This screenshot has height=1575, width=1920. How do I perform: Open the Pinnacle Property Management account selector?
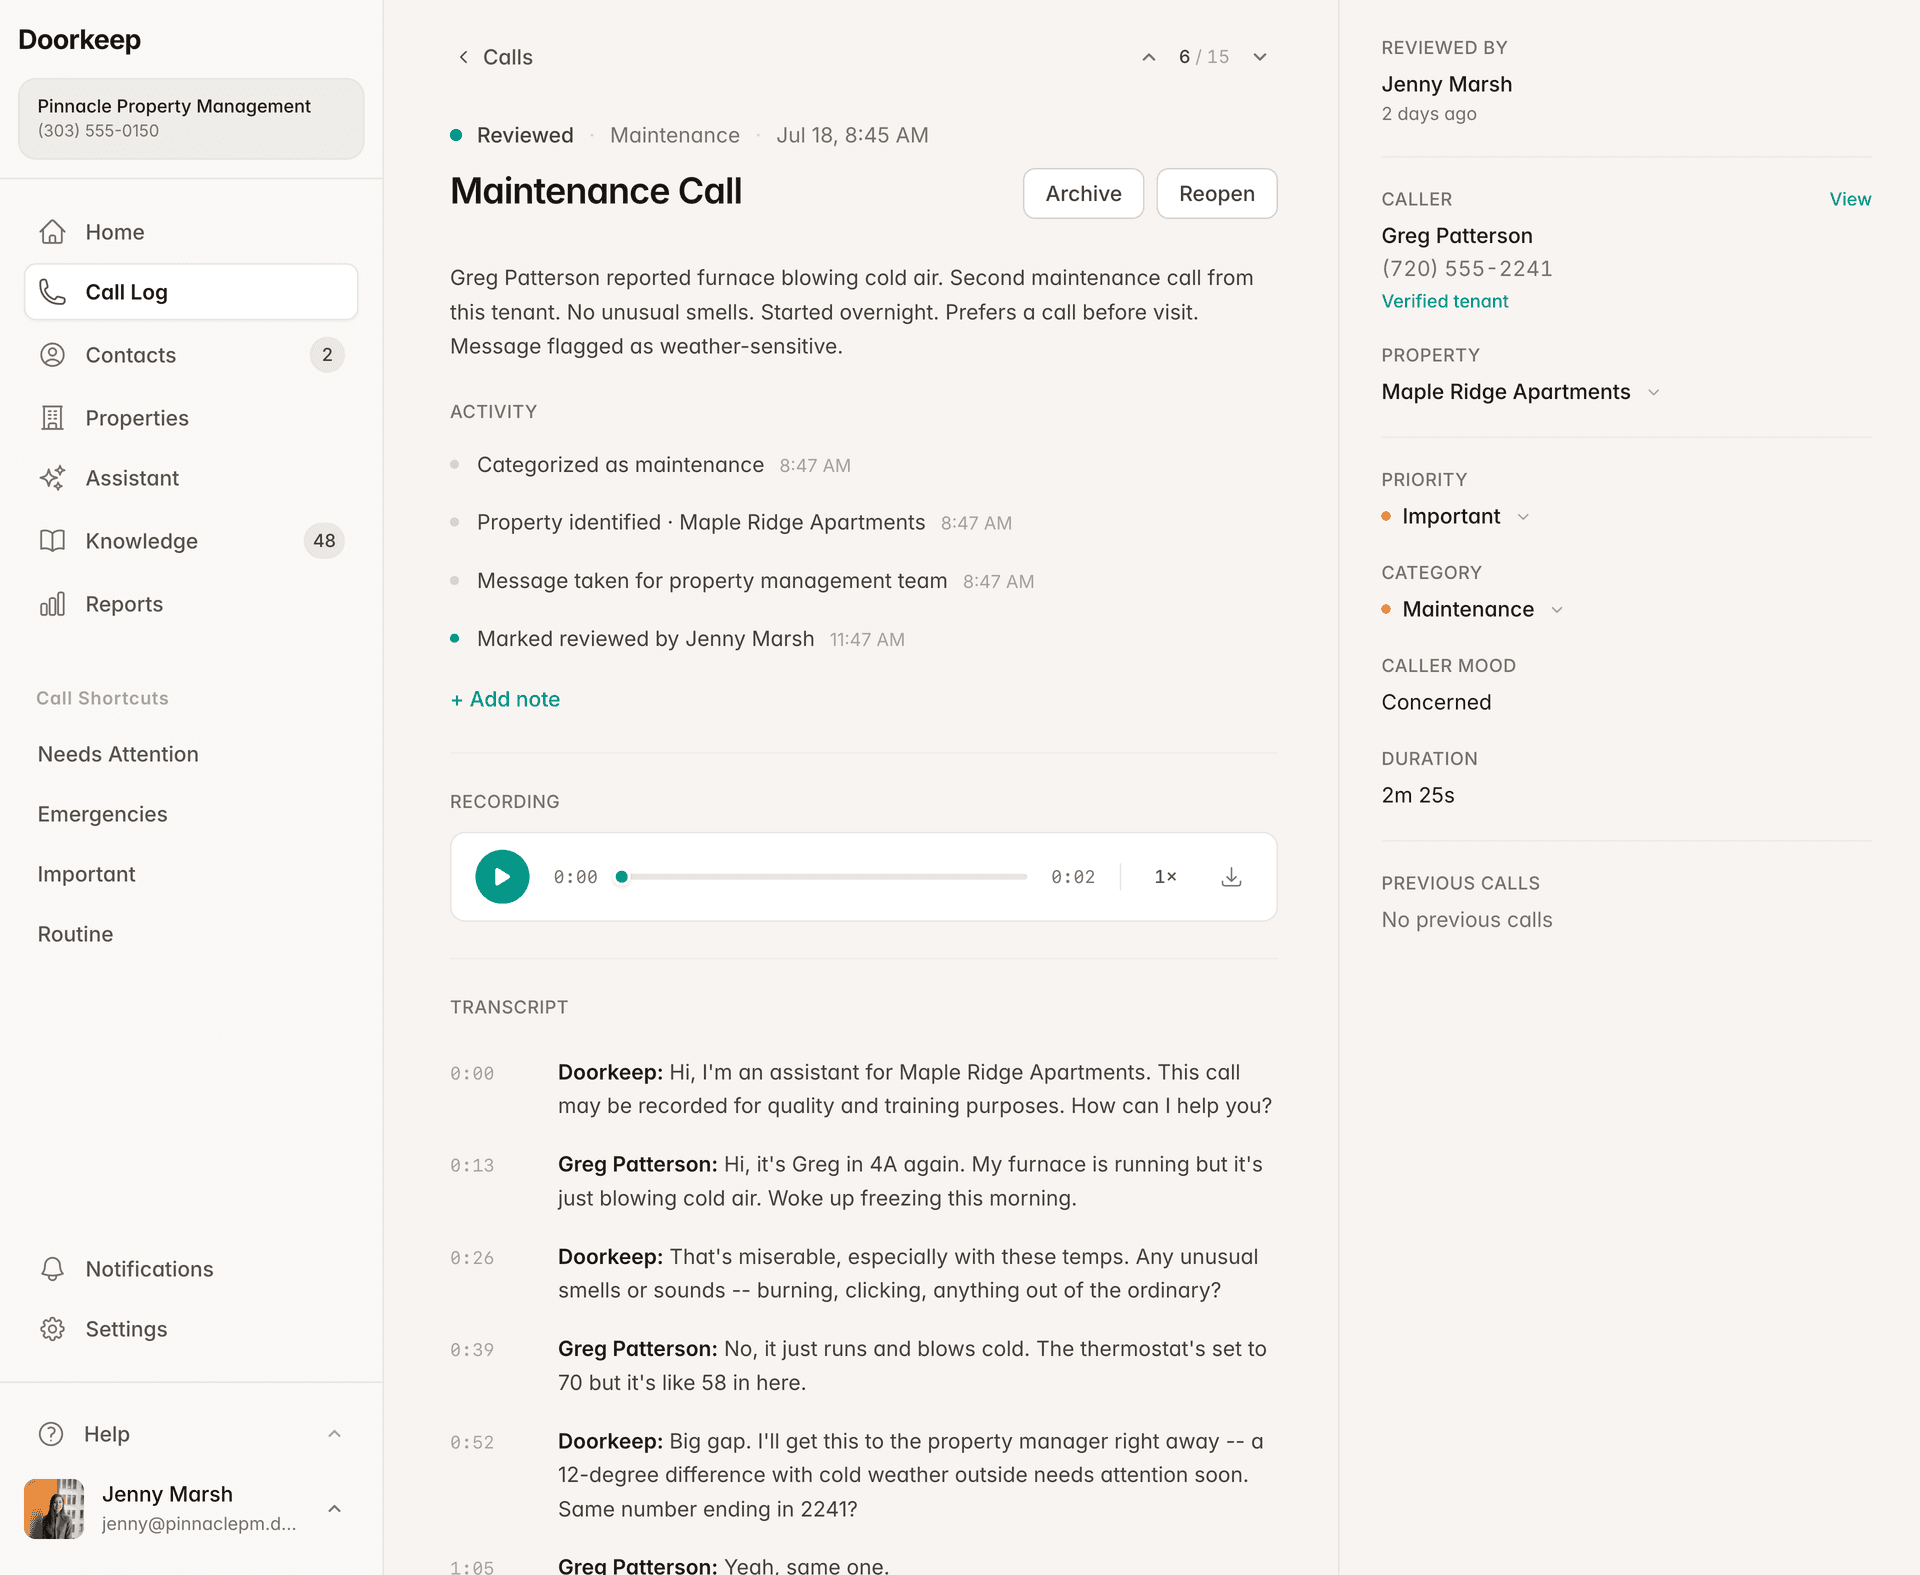[x=191, y=118]
